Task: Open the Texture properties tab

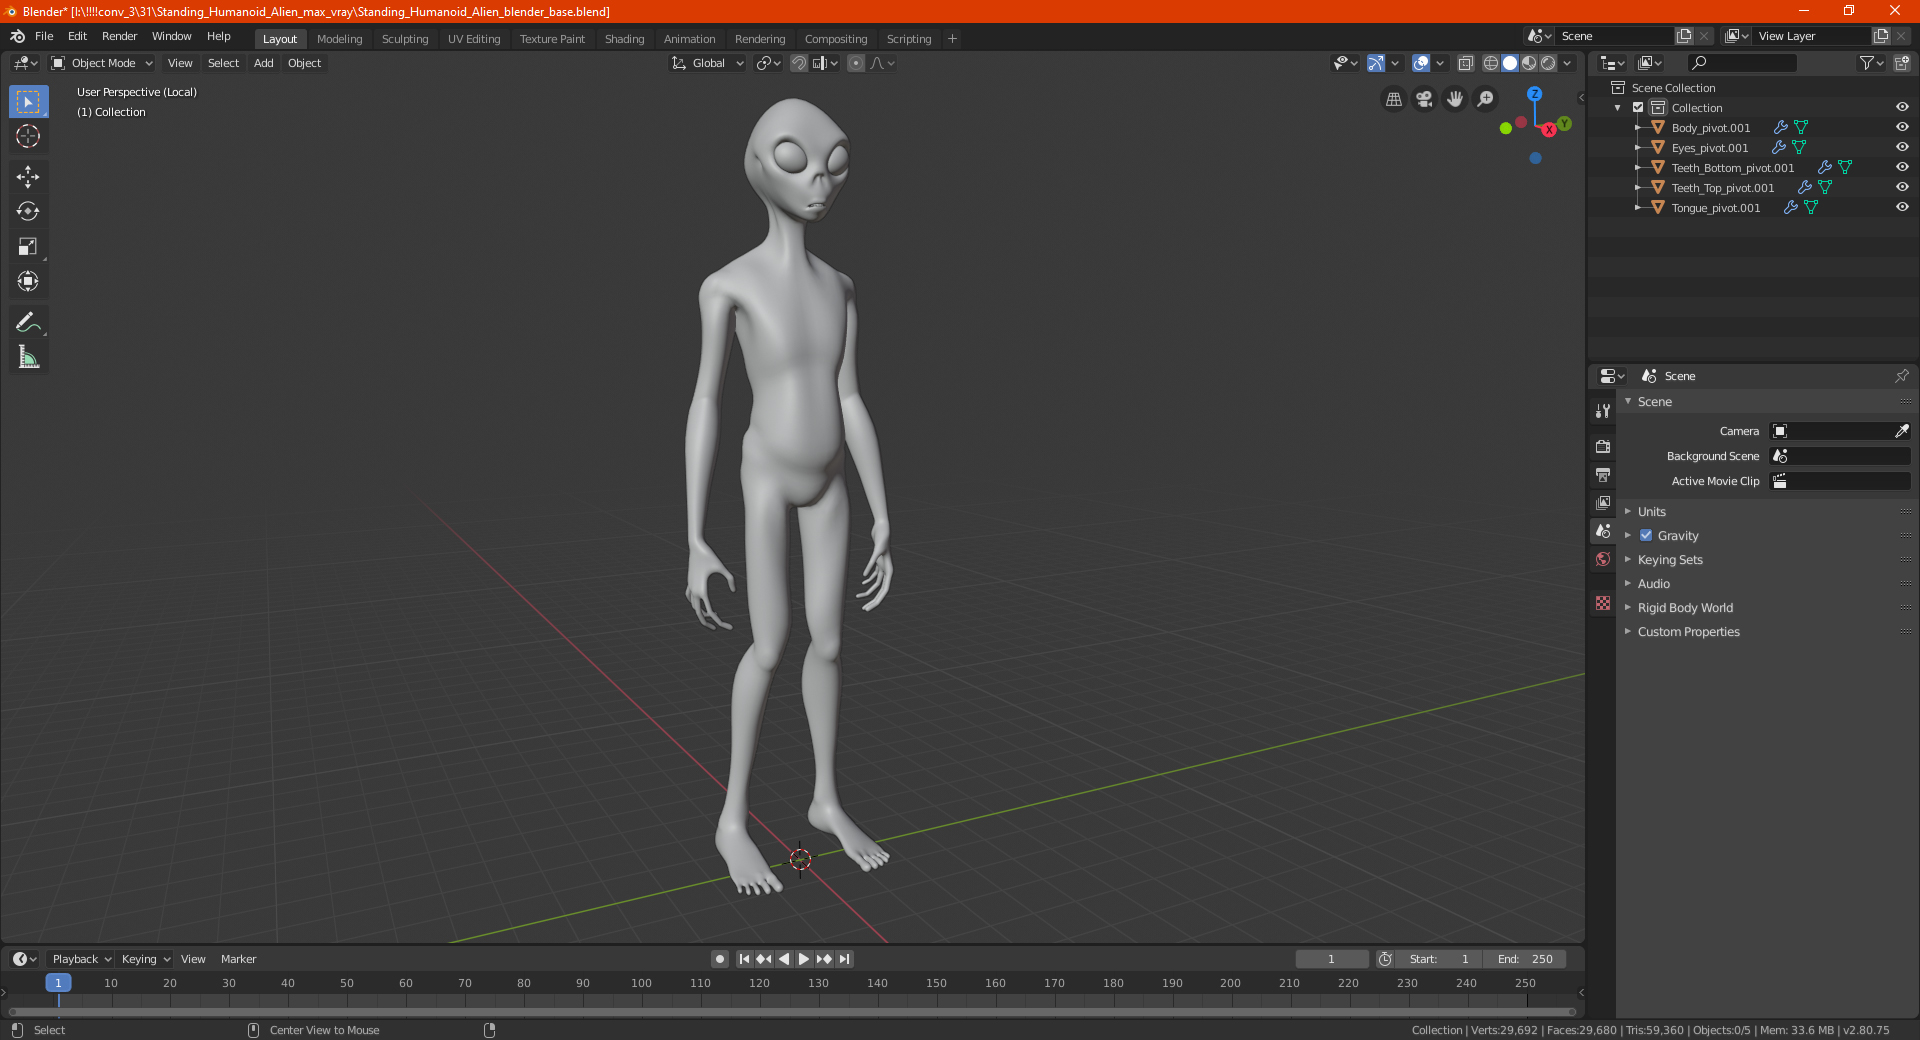Action: pos(1603,603)
